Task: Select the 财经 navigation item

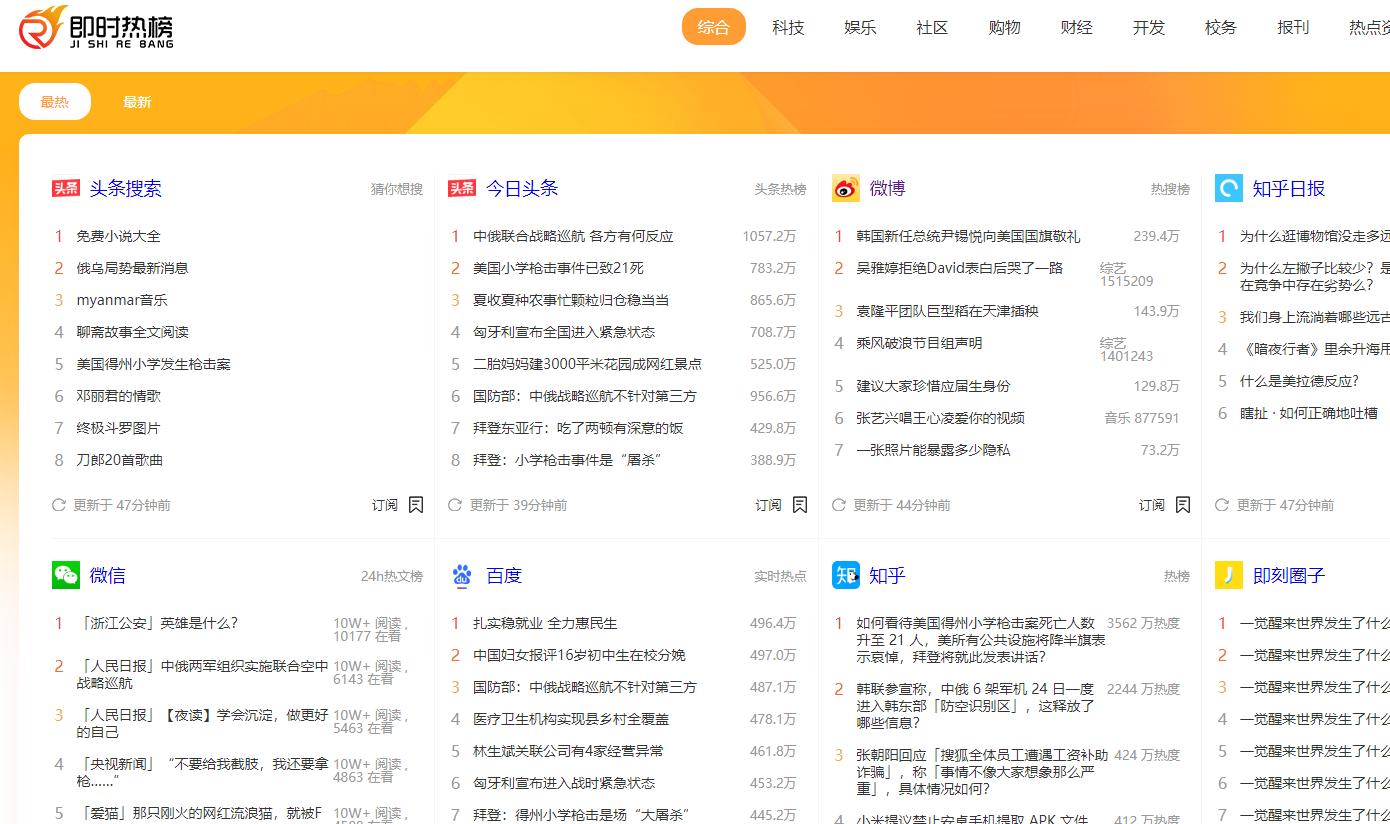Action: tap(1076, 27)
